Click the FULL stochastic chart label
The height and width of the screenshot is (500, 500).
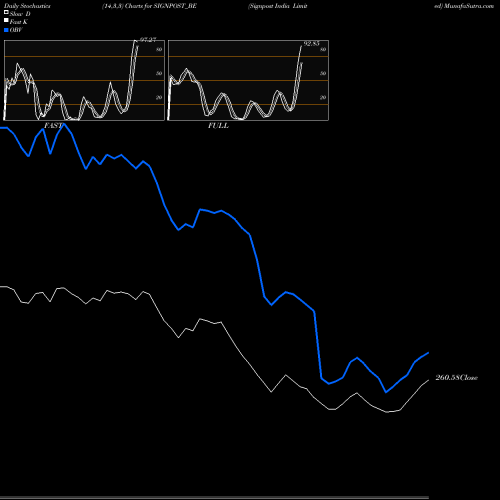[218, 125]
